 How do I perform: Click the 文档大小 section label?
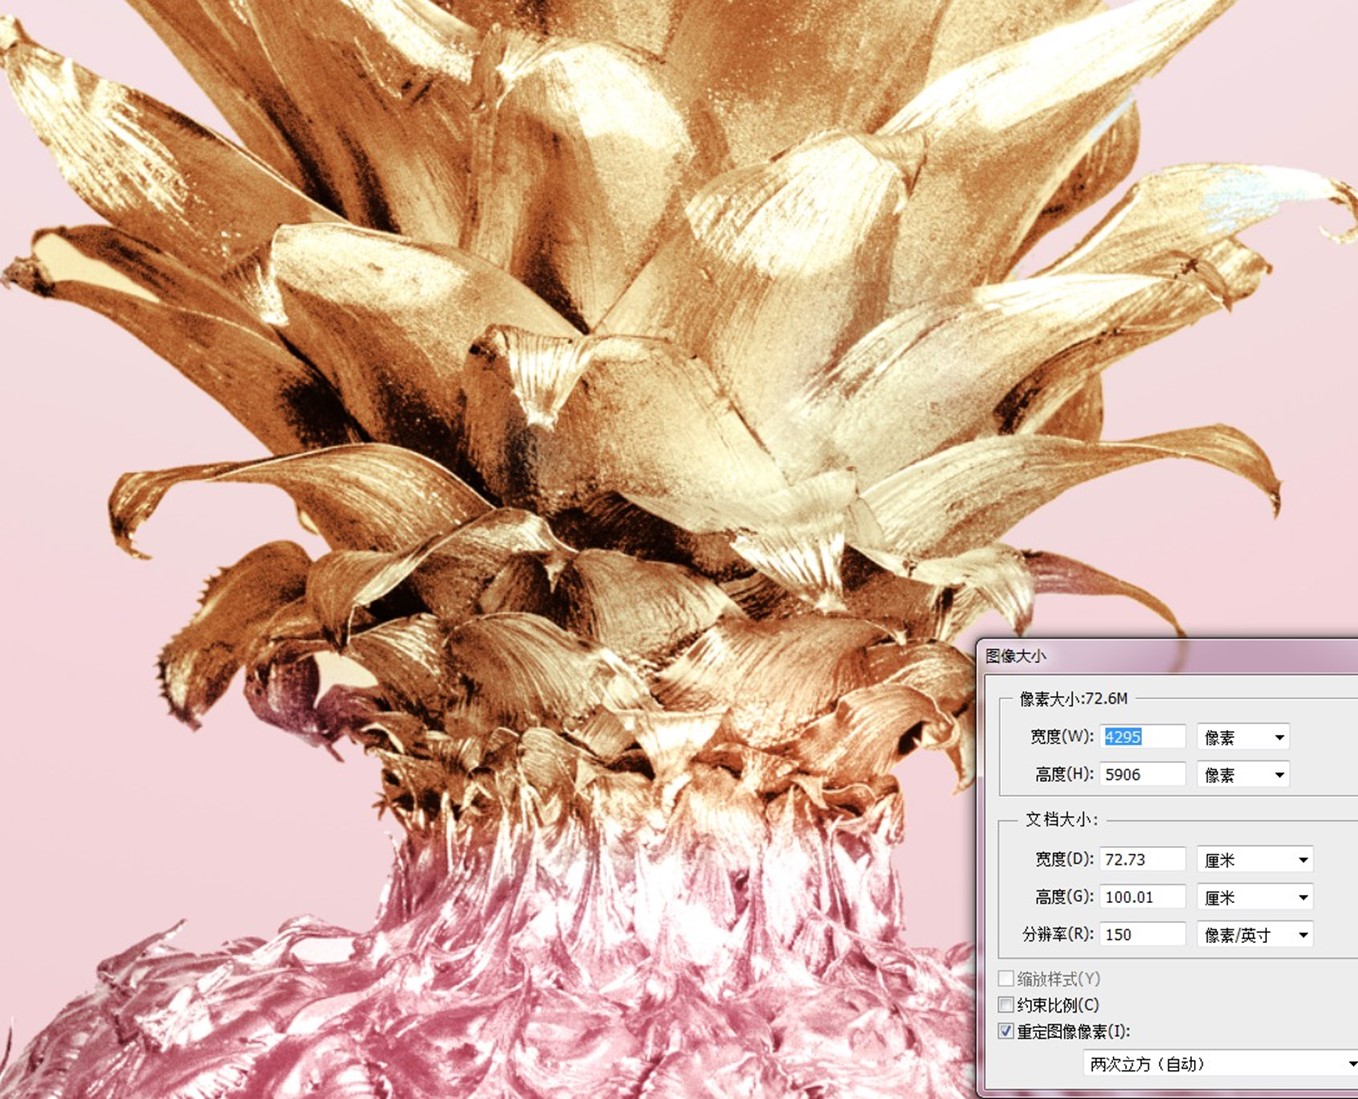[1061, 819]
